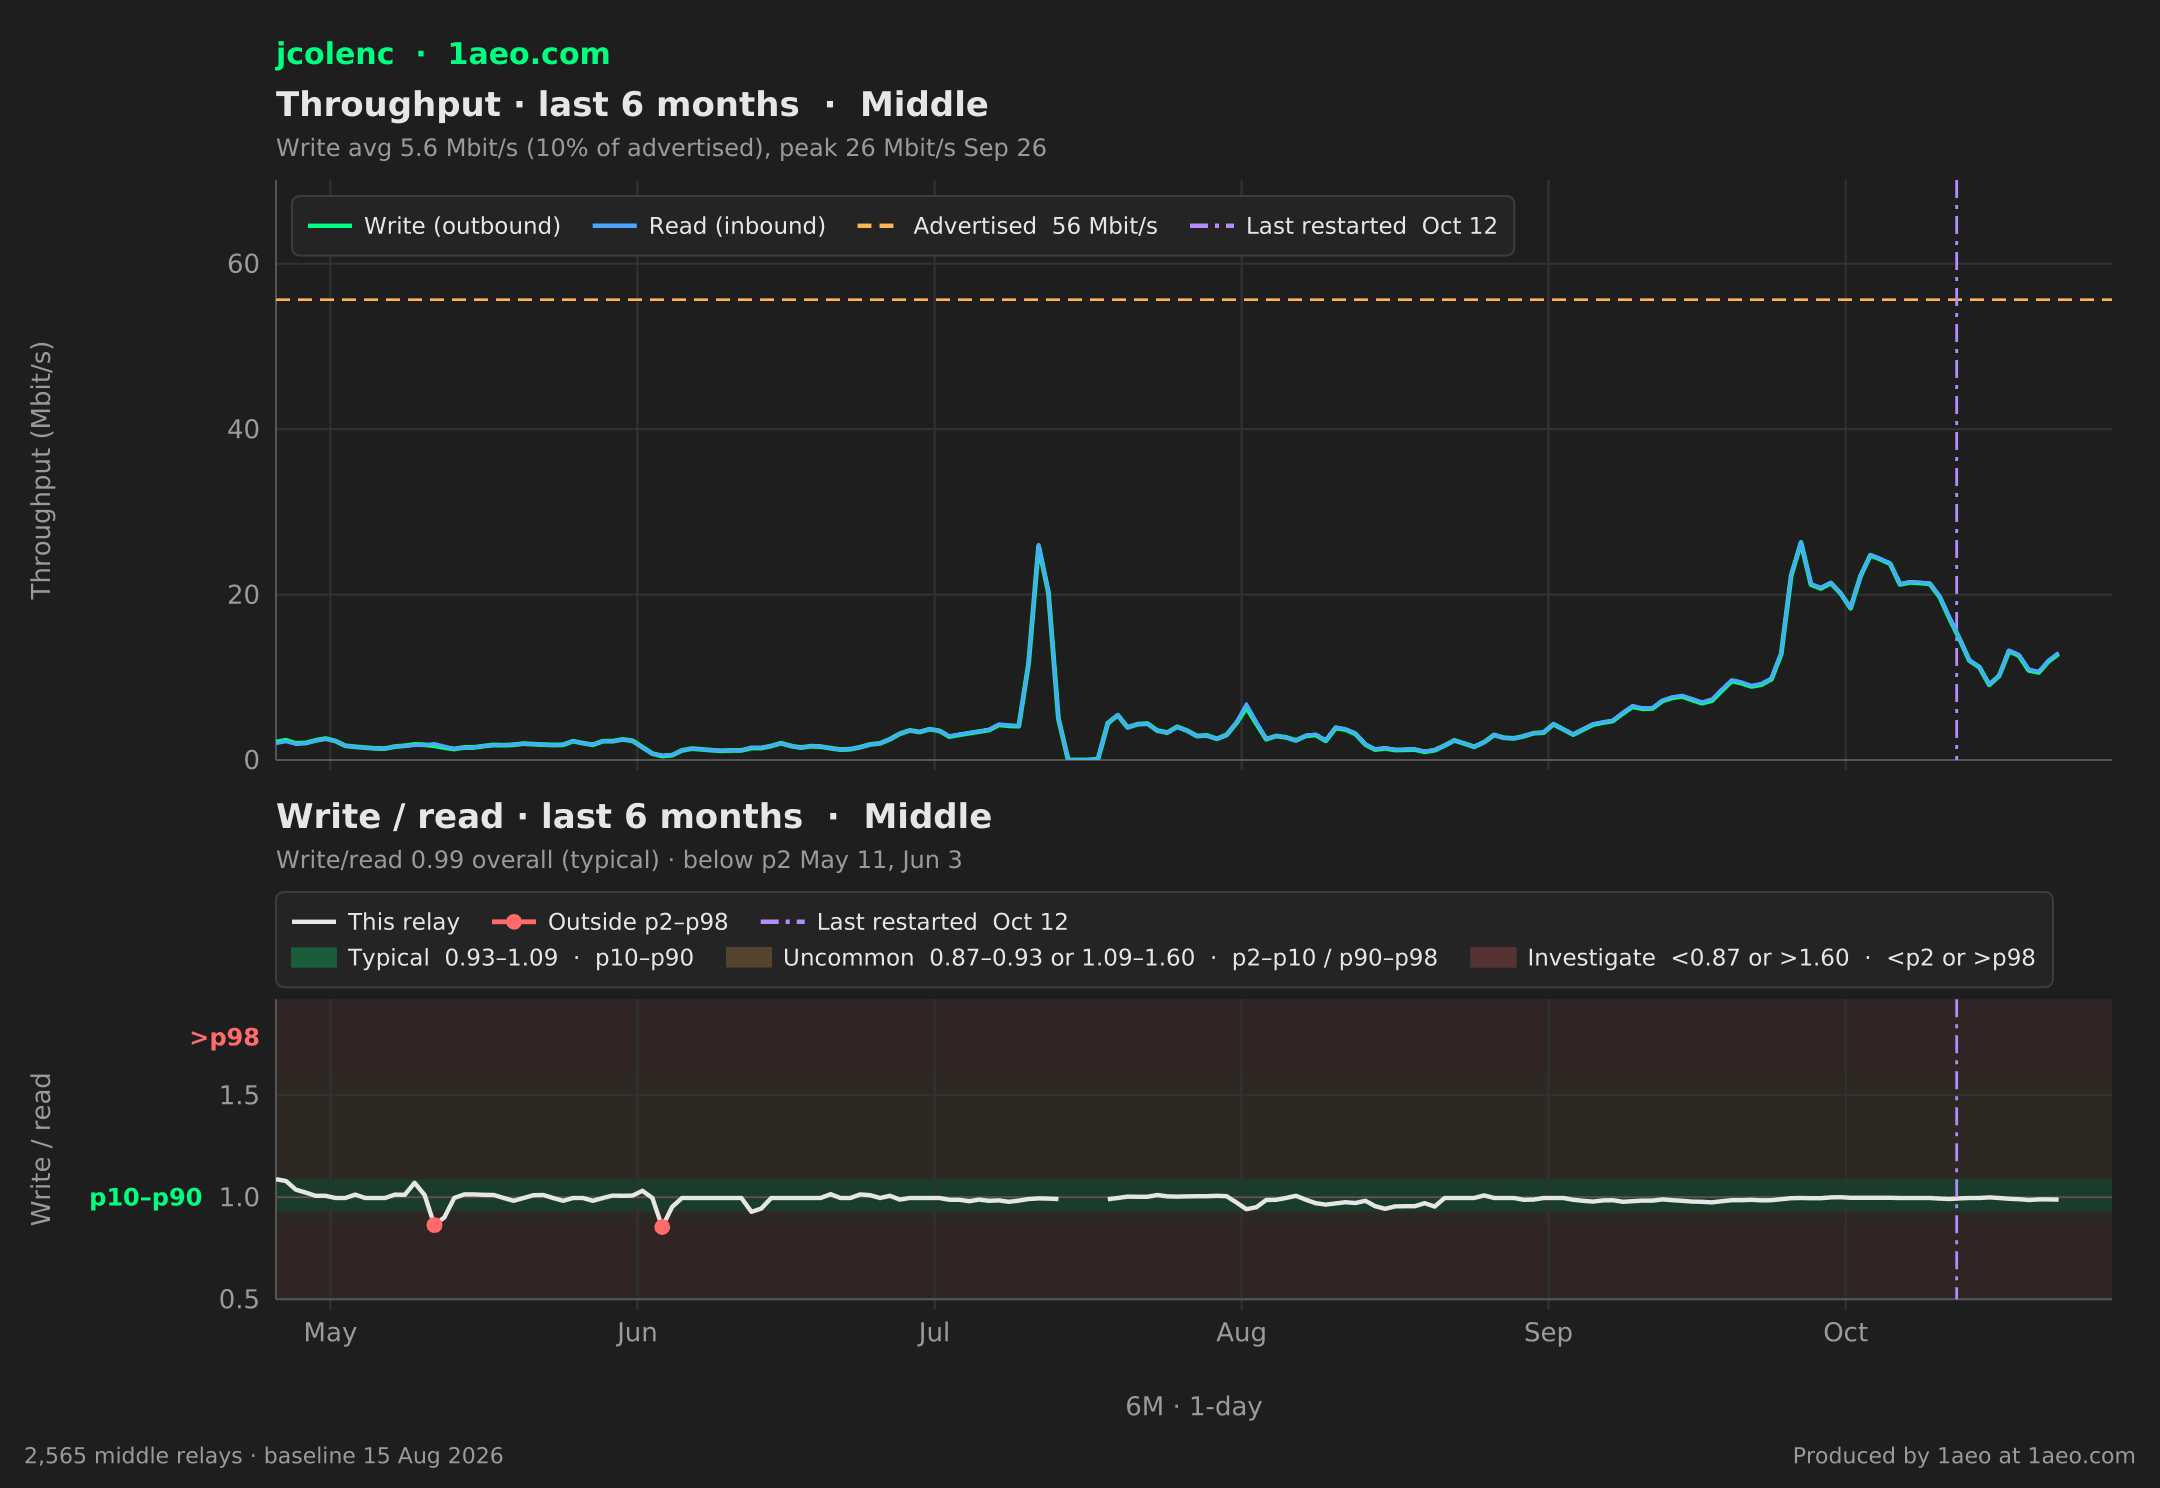The height and width of the screenshot is (1488, 2160).
Task: Click the 1.5 ratio axis tick
Action: point(239,1096)
